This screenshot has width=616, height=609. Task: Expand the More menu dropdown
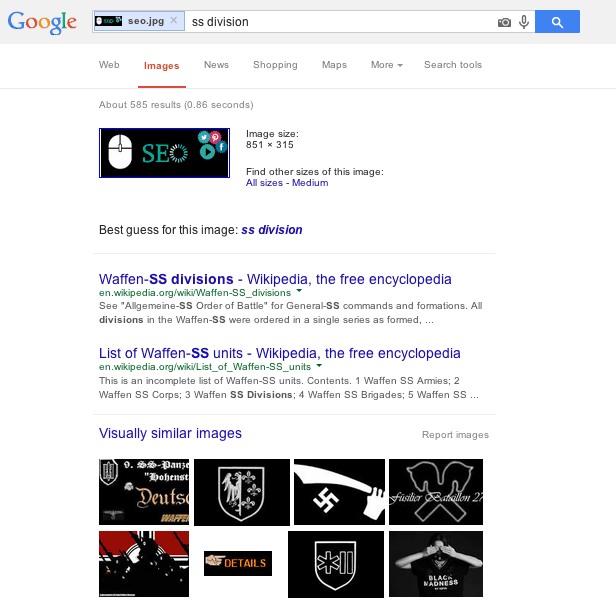(x=387, y=65)
